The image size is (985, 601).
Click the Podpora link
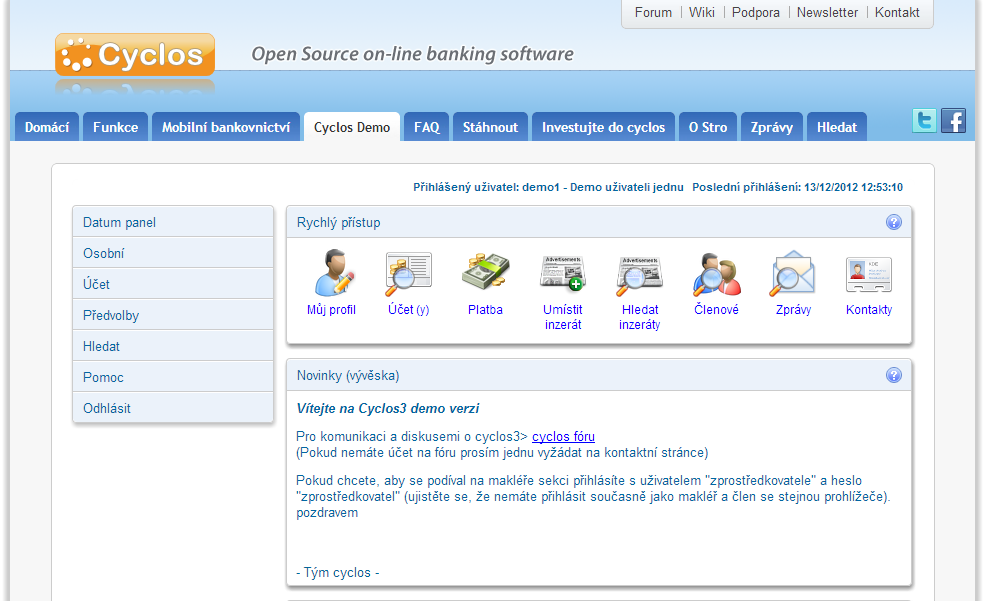756,13
